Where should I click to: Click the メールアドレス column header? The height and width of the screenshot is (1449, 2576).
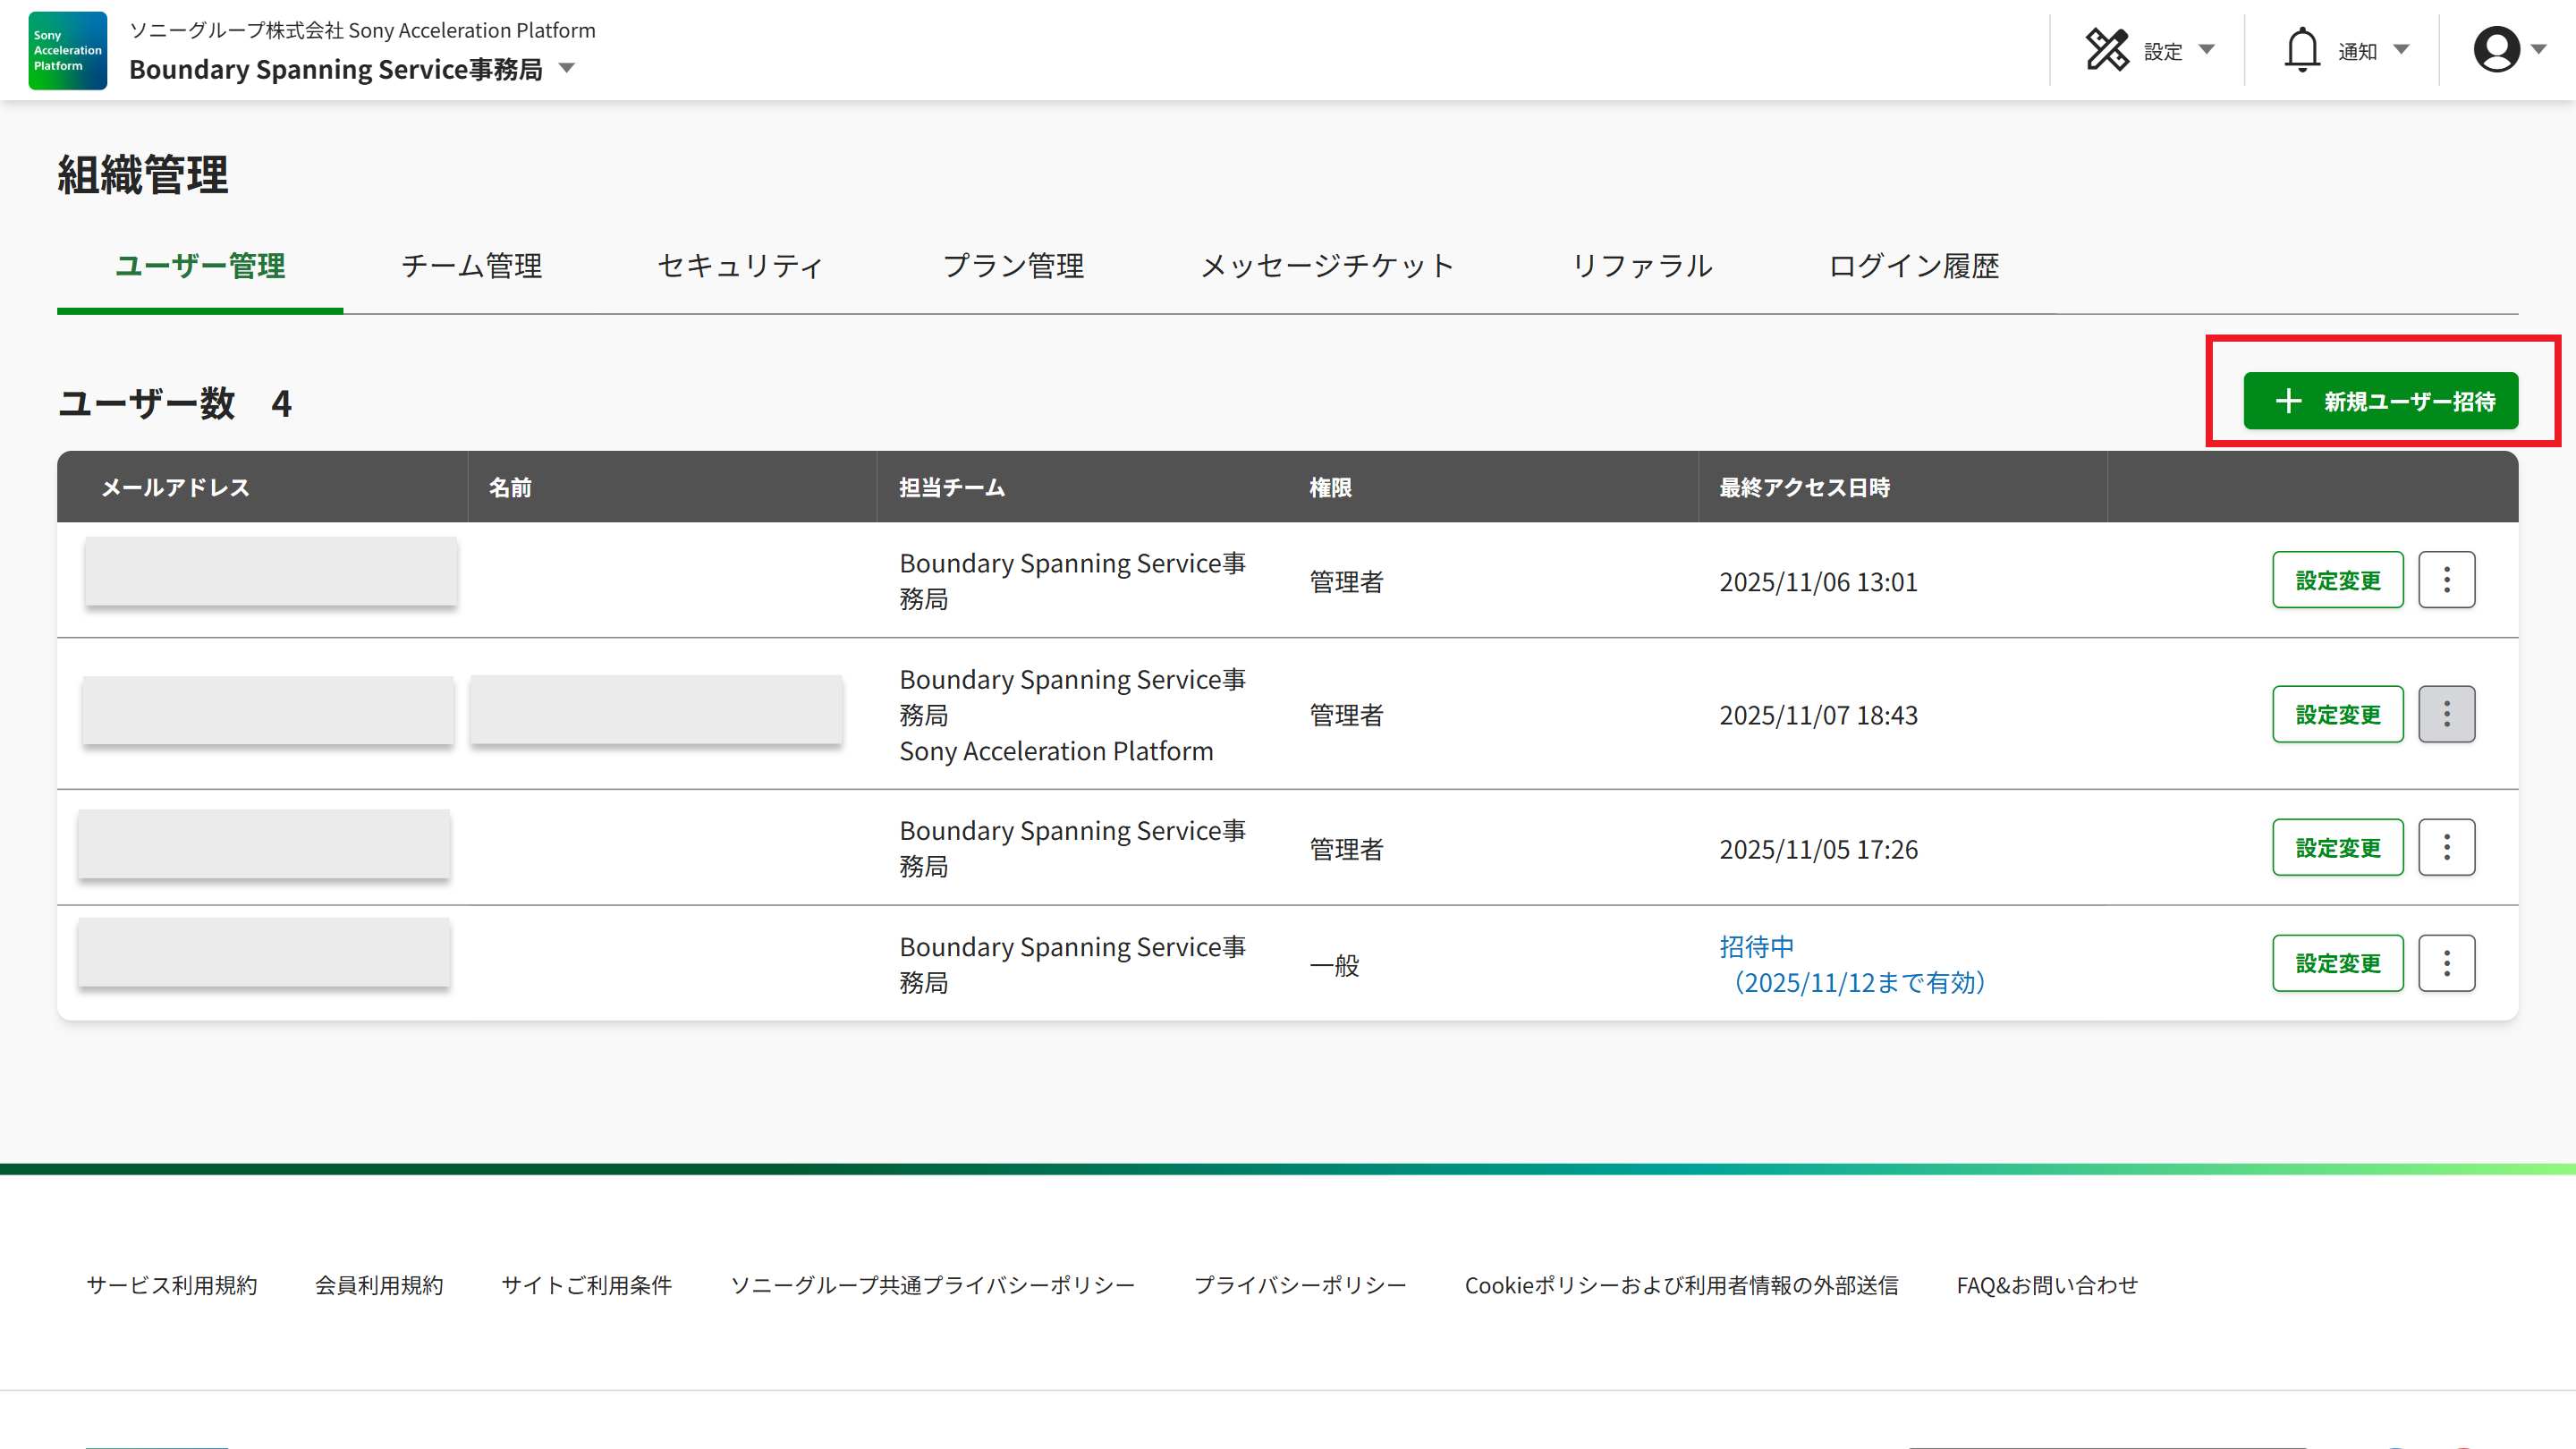point(175,488)
